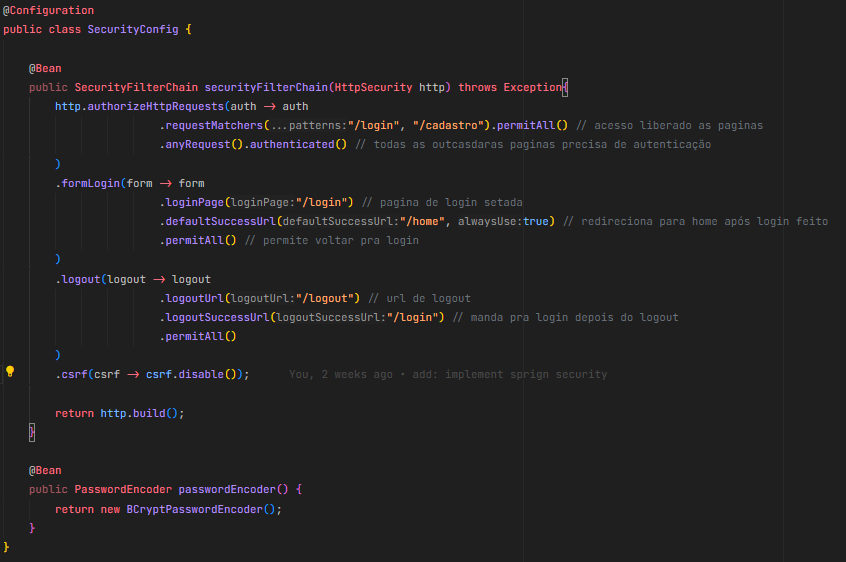Click the anyRequest() method call
Image resolution: width=846 pixels, height=562 pixels.
coord(201,144)
